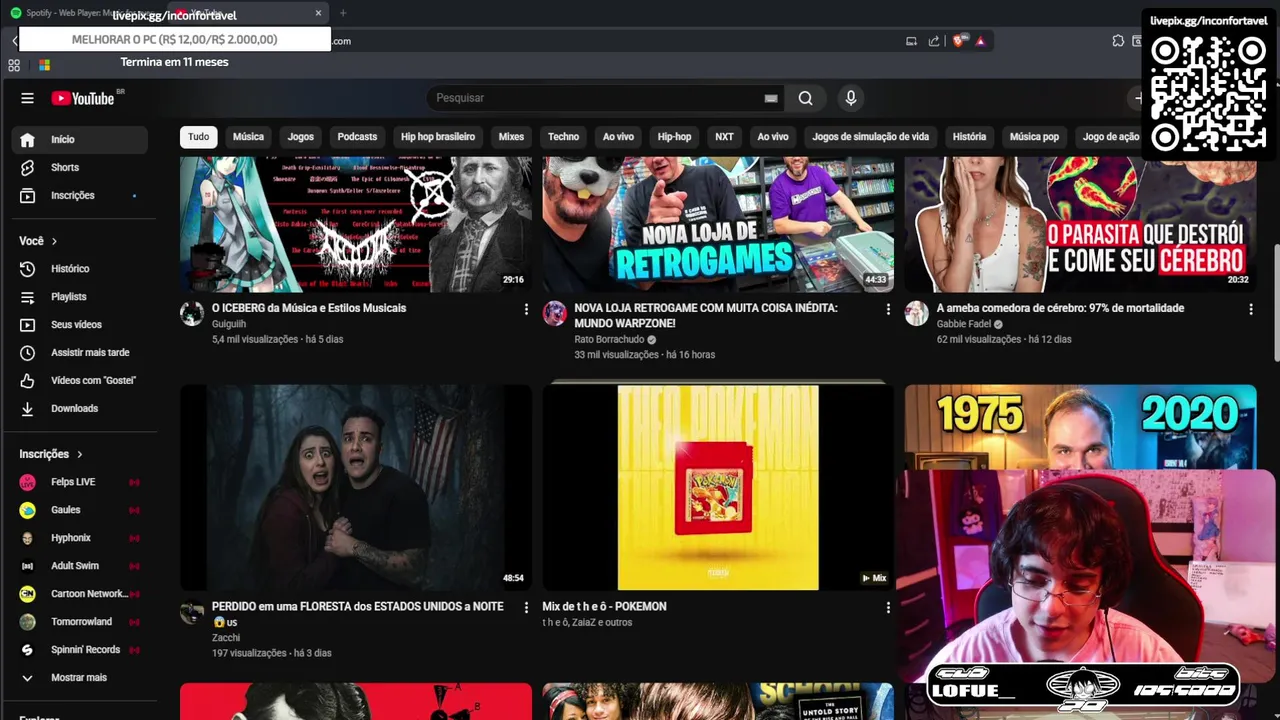Select the Mixes filter chip
This screenshot has height=720, width=1280.
tap(511, 137)
